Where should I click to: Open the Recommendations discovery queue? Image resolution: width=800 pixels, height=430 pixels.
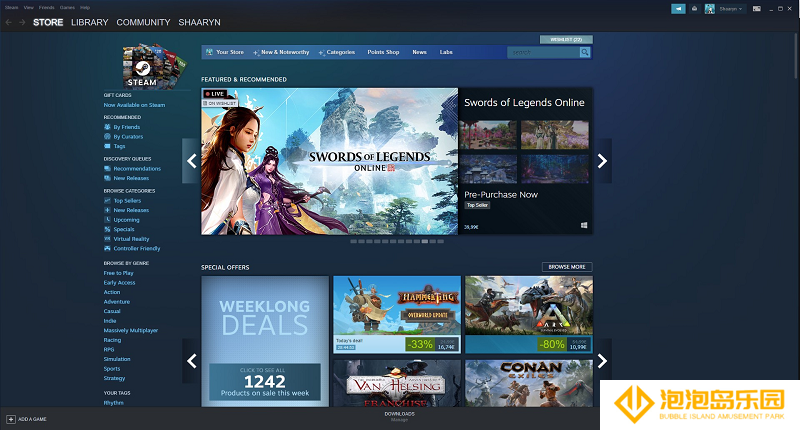(137, 168)
